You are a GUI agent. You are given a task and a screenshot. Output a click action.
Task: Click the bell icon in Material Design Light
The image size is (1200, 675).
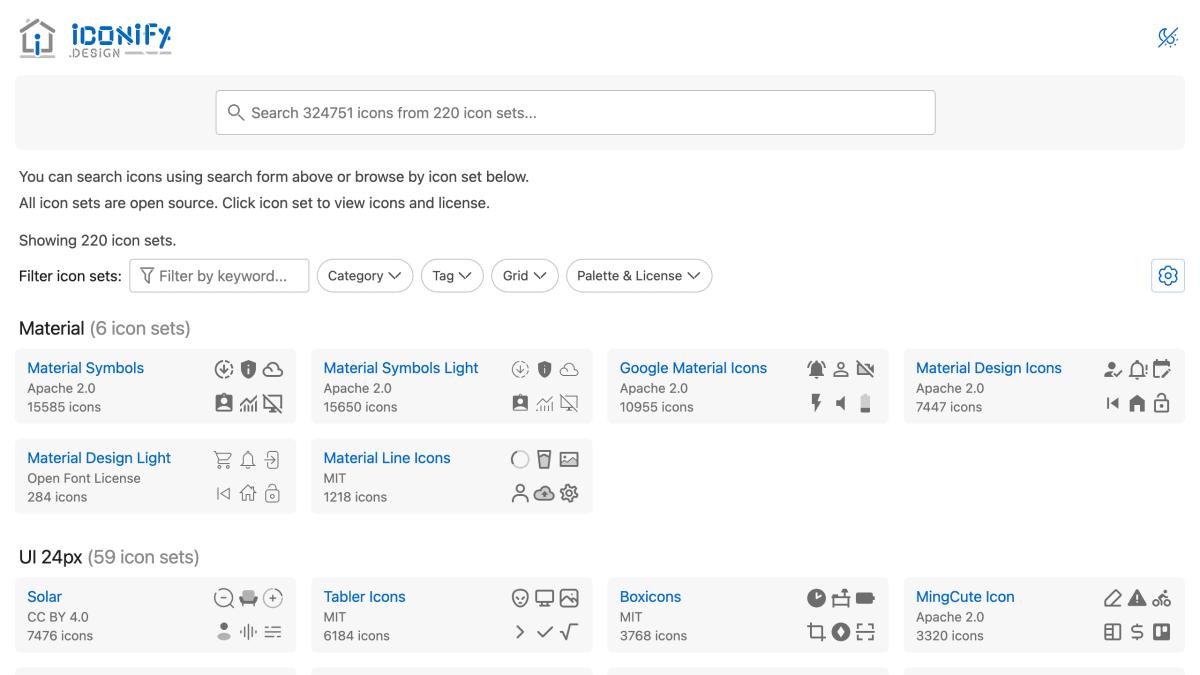(x=248, y=460)
